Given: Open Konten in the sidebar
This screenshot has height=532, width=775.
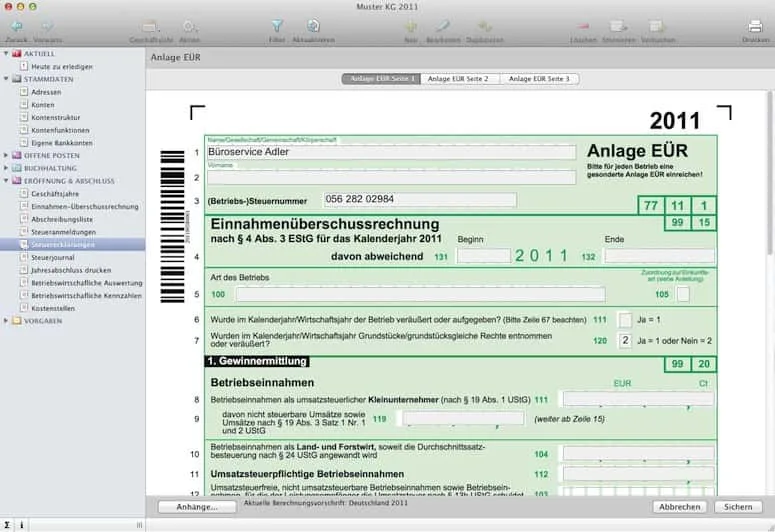Looking at the screenshot, I should click(43, 105).
